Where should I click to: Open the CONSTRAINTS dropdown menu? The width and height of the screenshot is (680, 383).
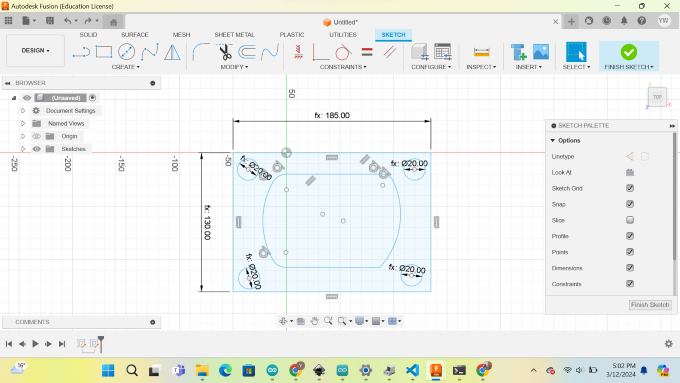[x=343, y=67]
